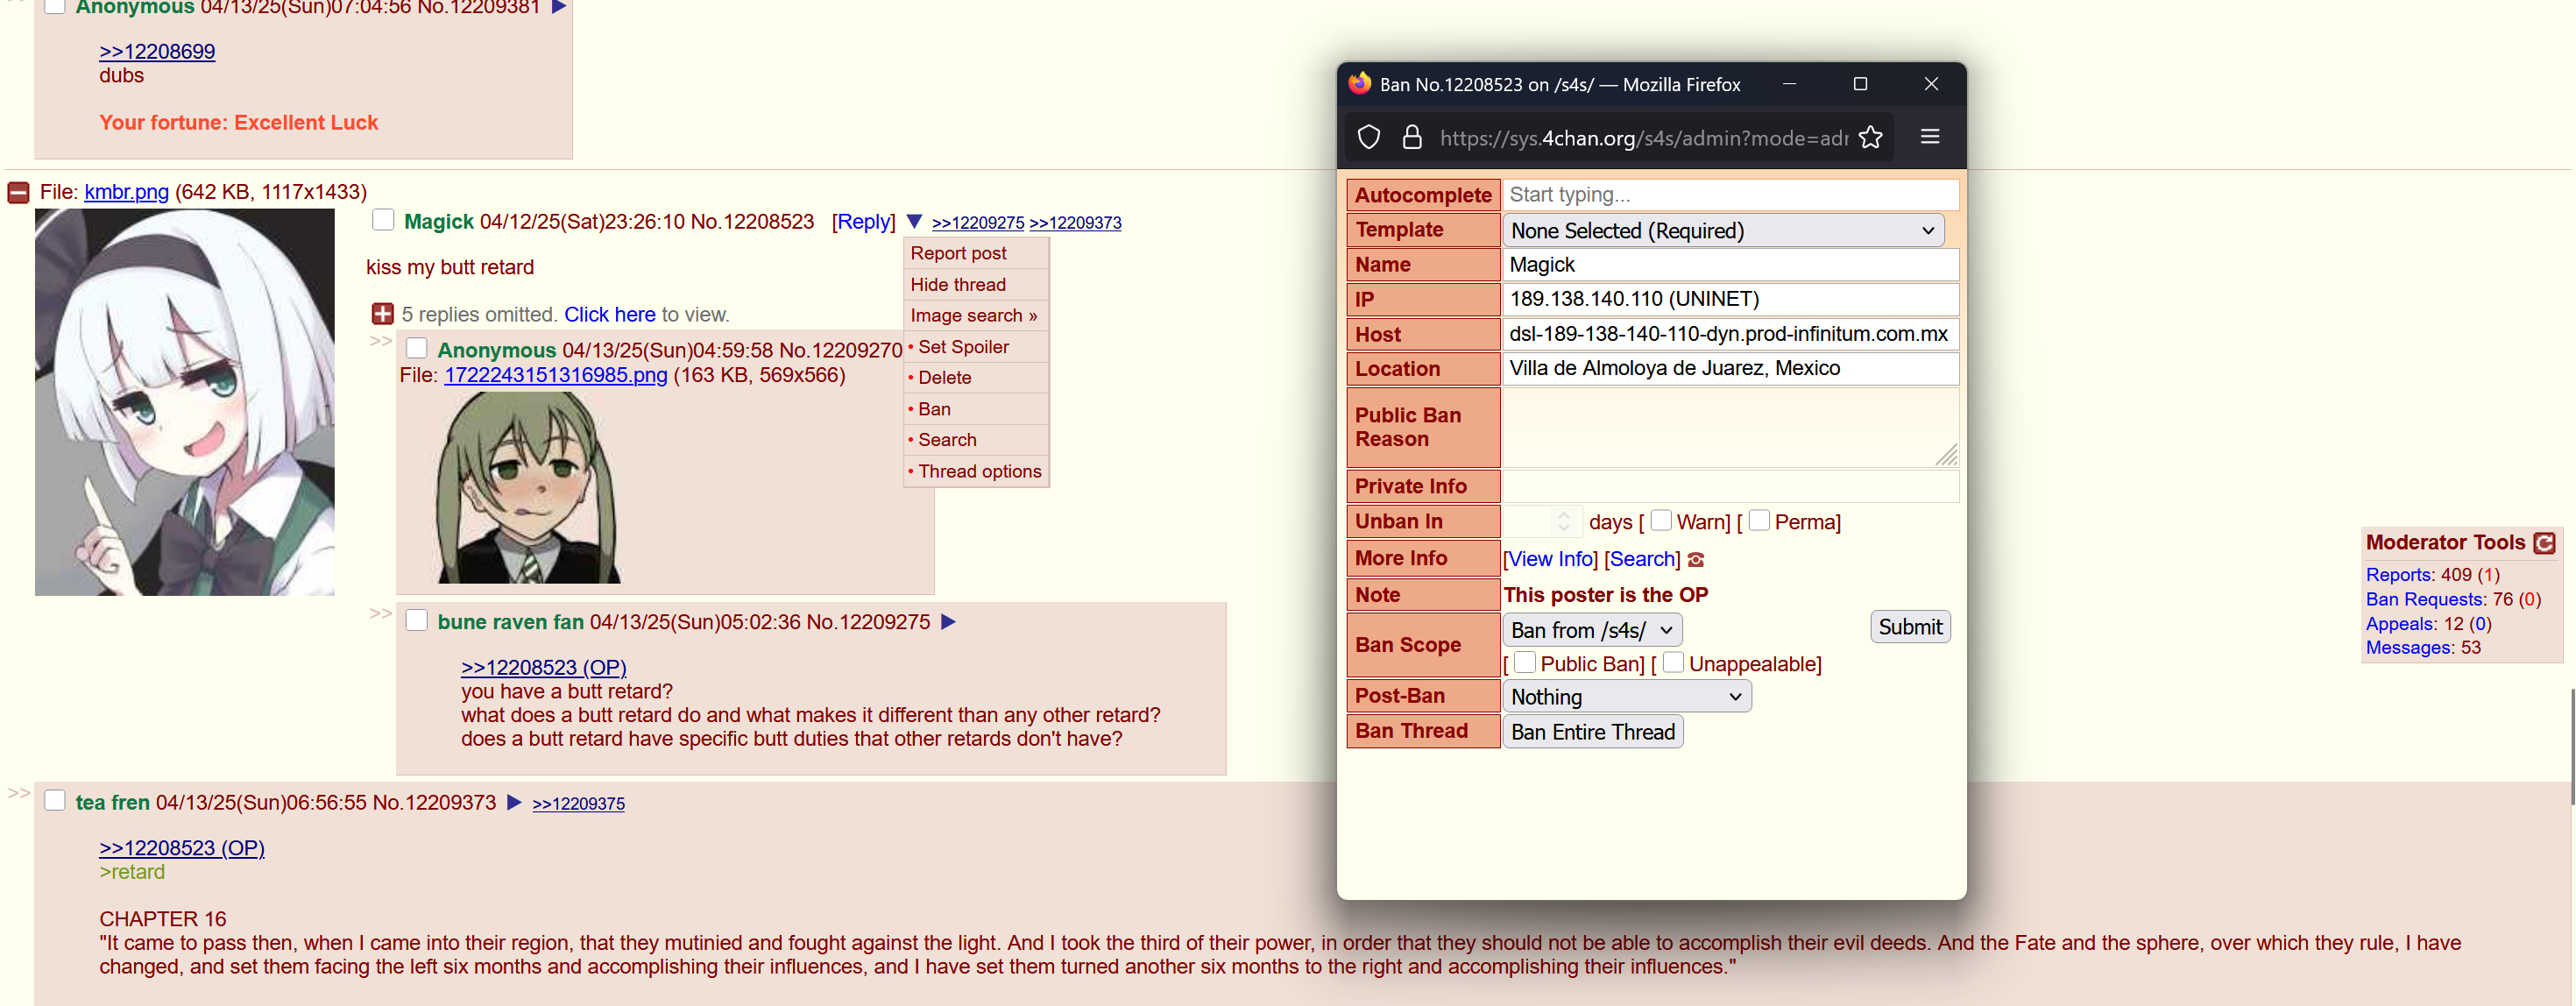Choose Delete from the post menu
This screenshot has width=2576, height=1006.
pos(944,378)
